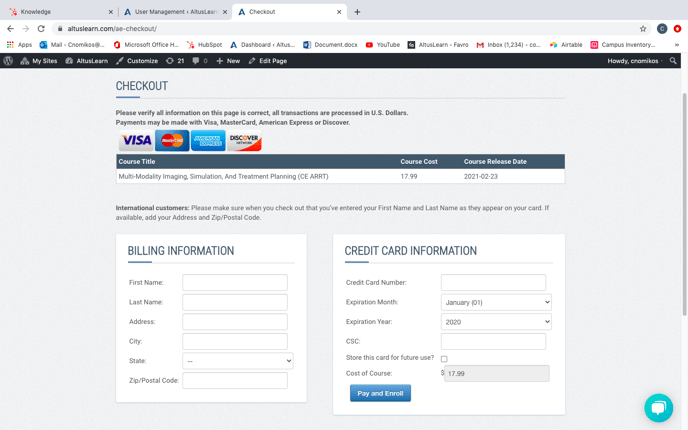Click the page vertical scrollbar
The height and width of the screenshot is (430, 688).
pyautogui.click(x=684, y=204)
